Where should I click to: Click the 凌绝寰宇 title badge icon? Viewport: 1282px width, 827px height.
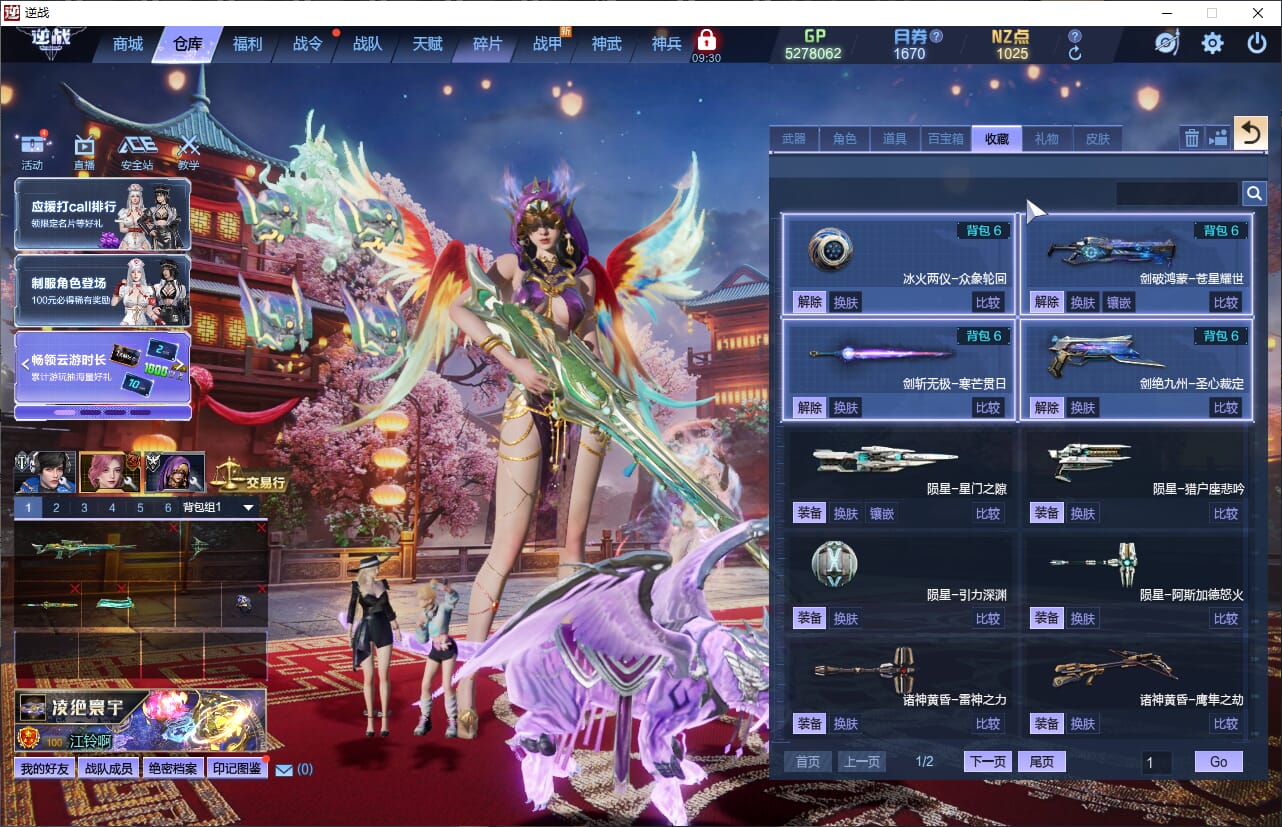click(x=33, y=707)
